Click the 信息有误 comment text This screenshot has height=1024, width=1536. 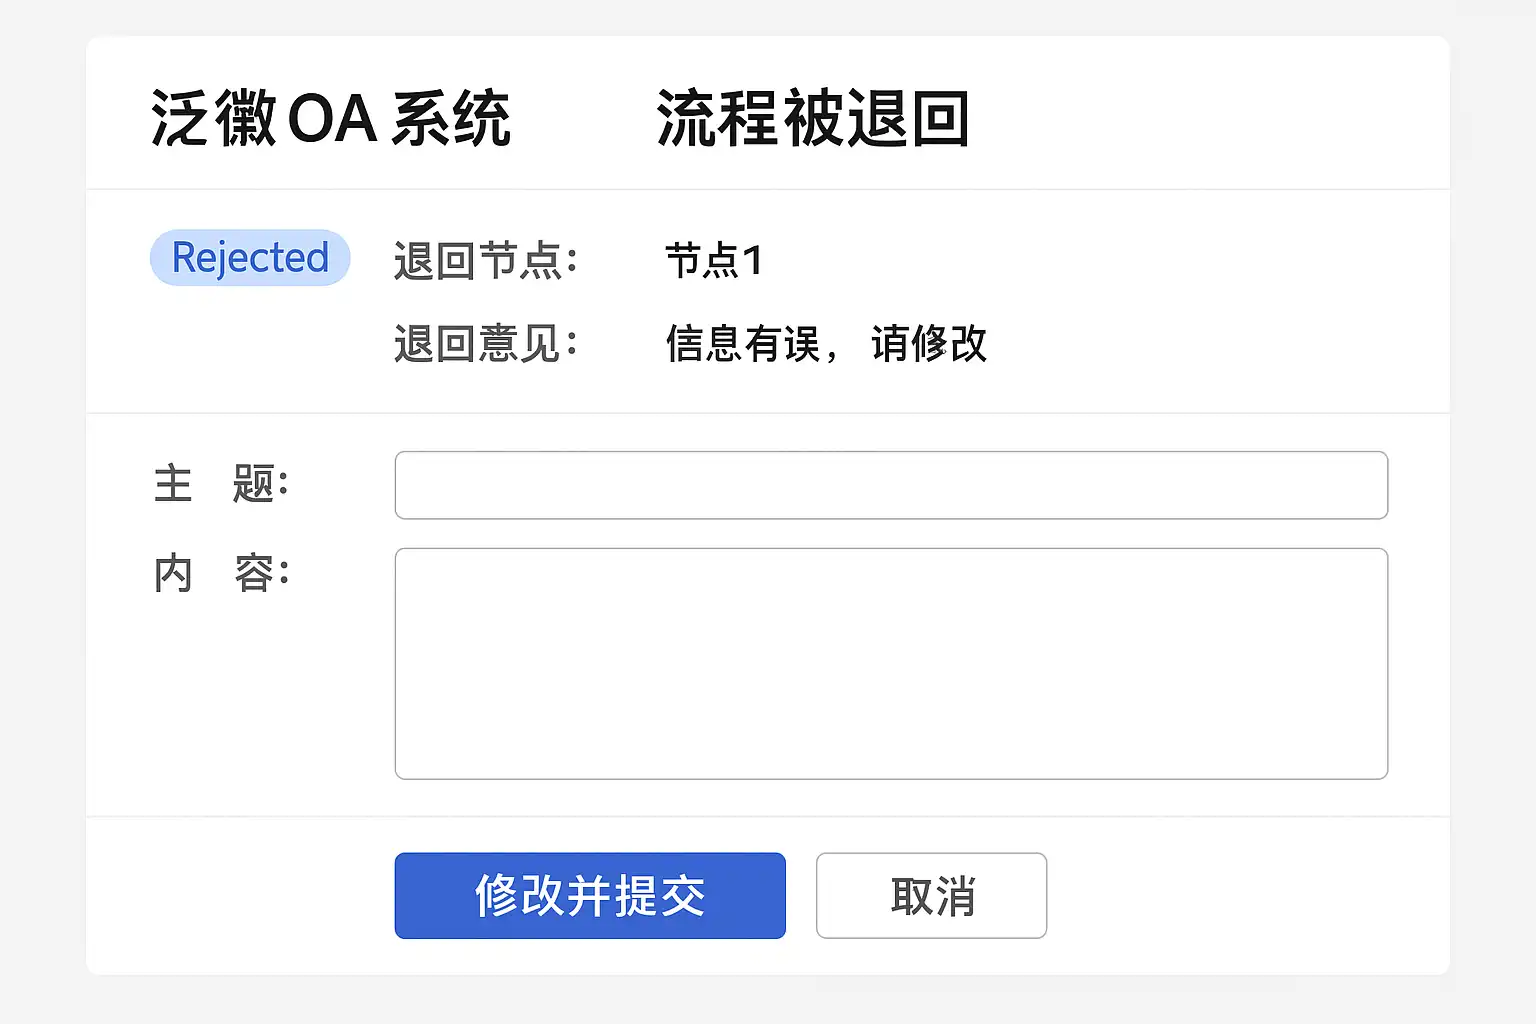pyautogui.click(x=743, y=344)
